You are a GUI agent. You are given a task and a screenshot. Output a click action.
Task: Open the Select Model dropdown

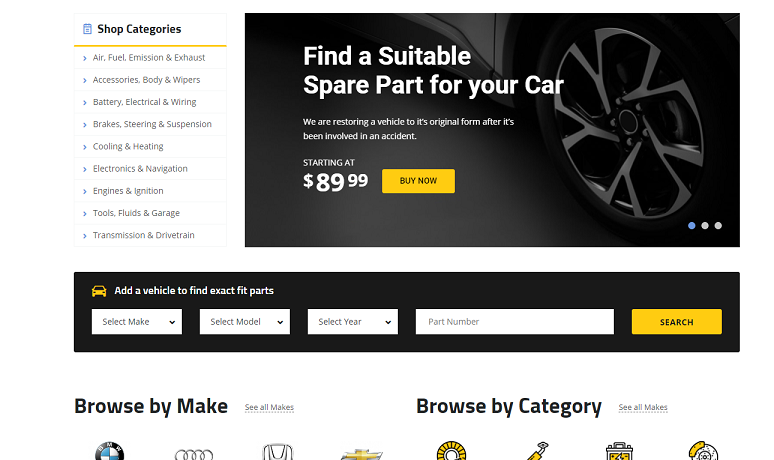click(245, 322)
